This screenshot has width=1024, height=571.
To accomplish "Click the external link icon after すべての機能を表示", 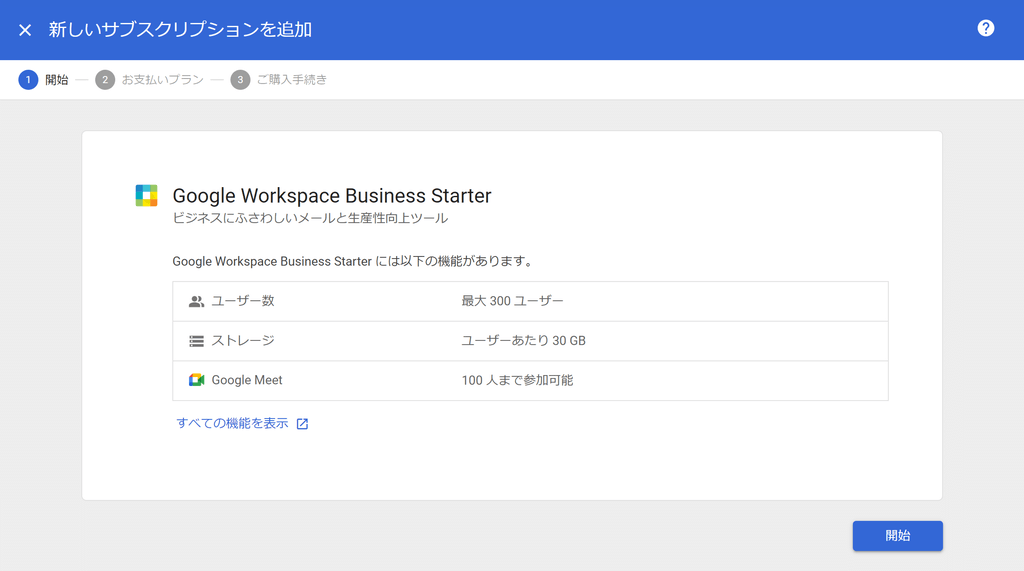I will (x=302, y=424).
